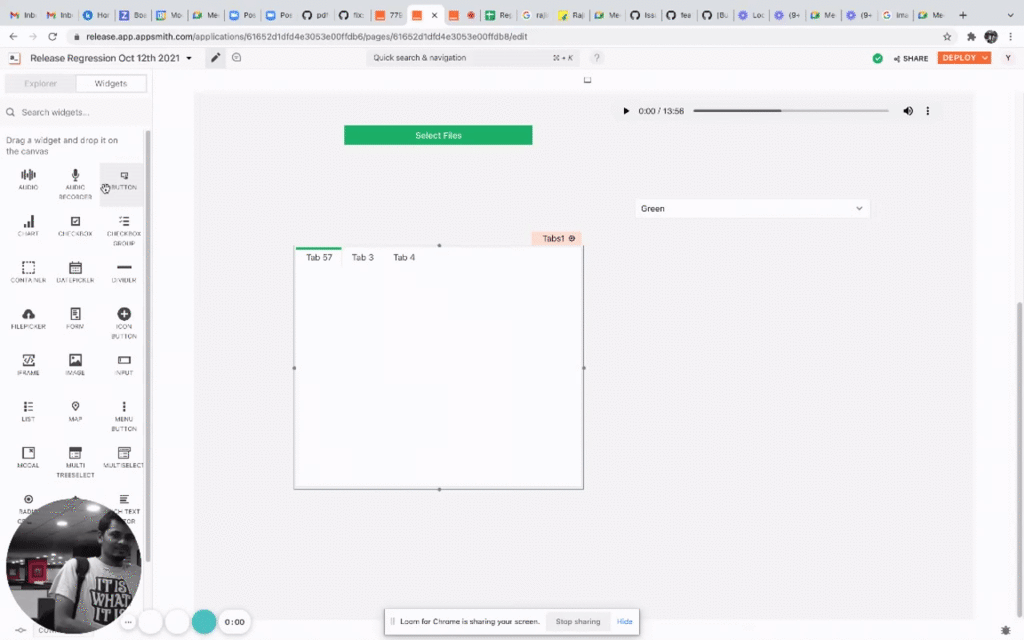
Task: Select the Iframe widget icon
Action: pyautogui.click(x=27, y=360)
